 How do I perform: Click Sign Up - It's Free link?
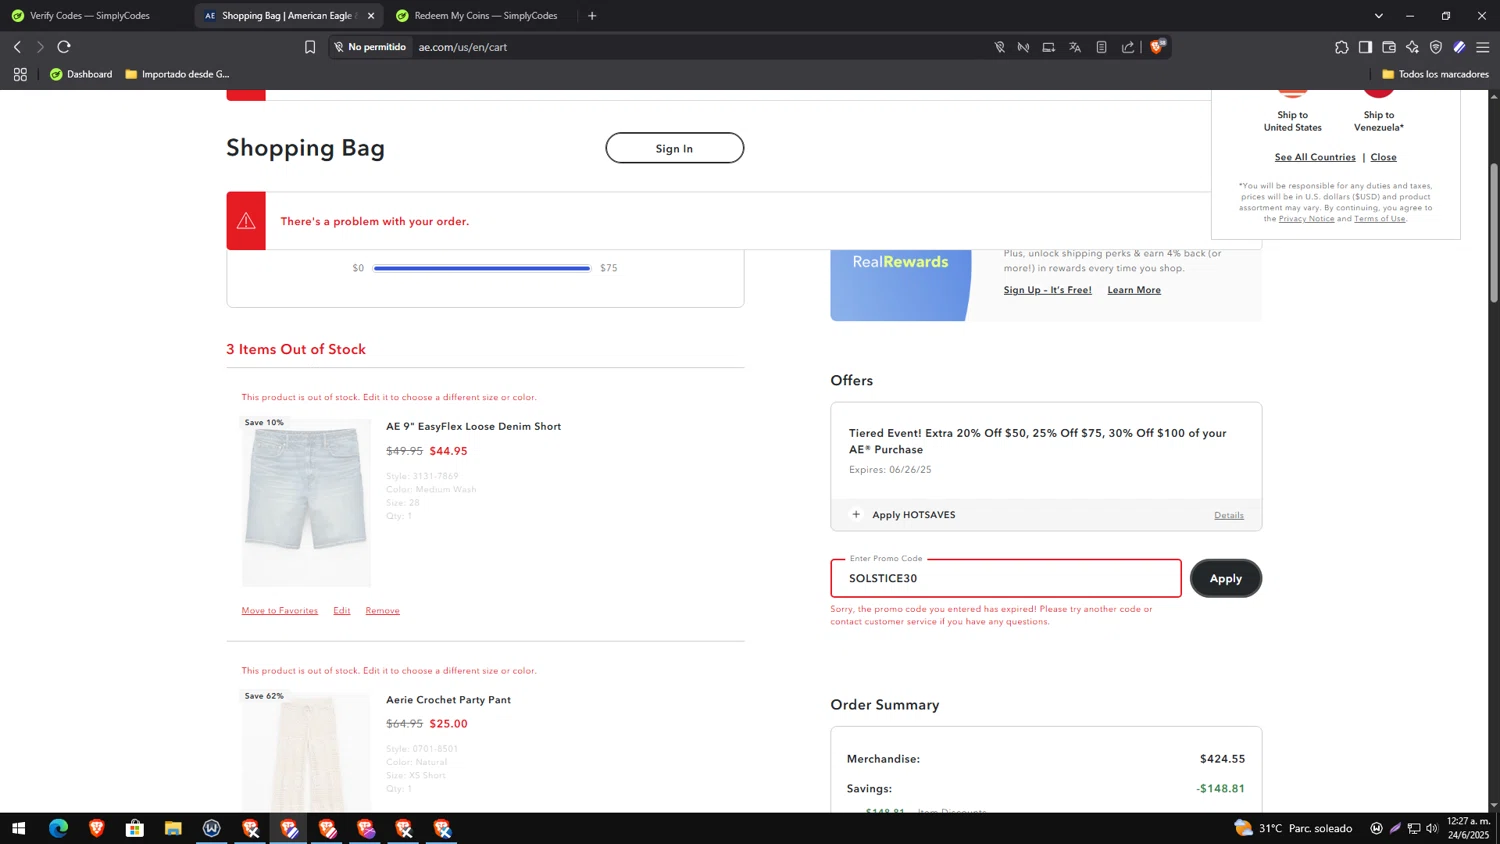click(x=1047, y=290)
